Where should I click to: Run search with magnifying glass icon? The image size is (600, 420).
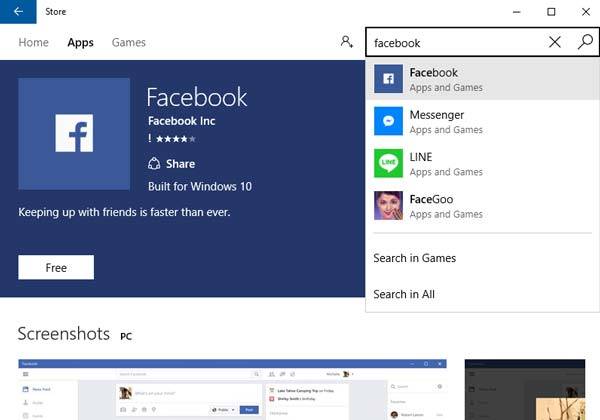point(585,42)
